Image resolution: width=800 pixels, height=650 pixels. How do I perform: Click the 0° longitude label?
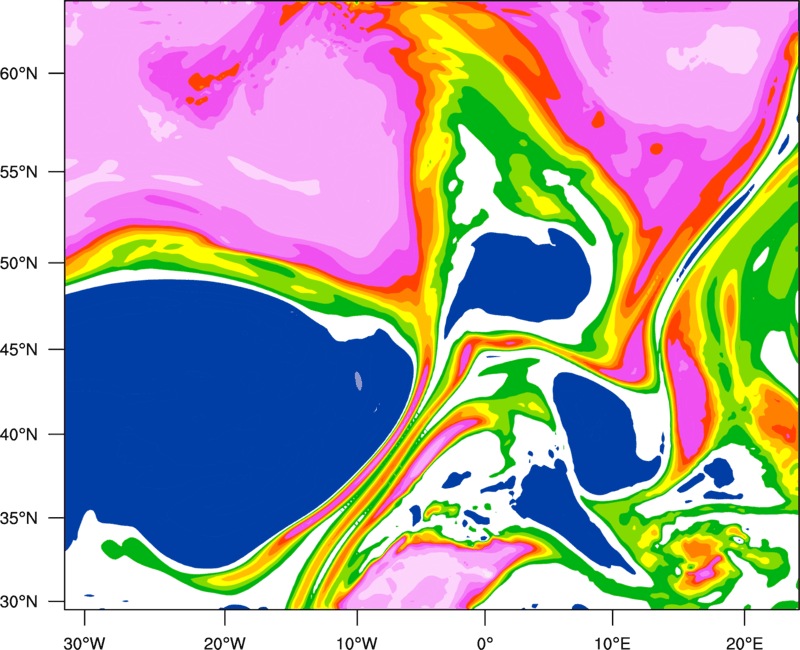485,643
